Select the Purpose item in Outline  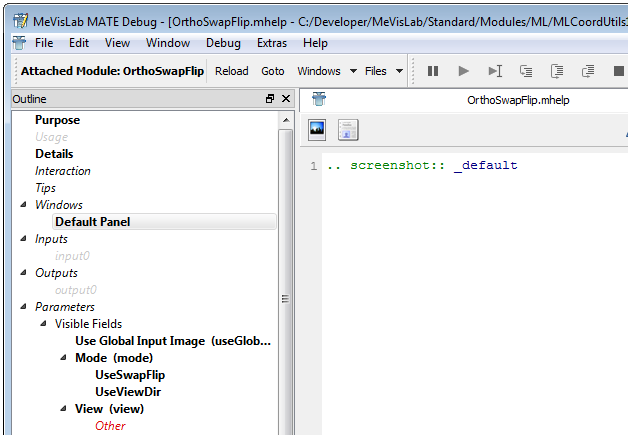(57, 120)
